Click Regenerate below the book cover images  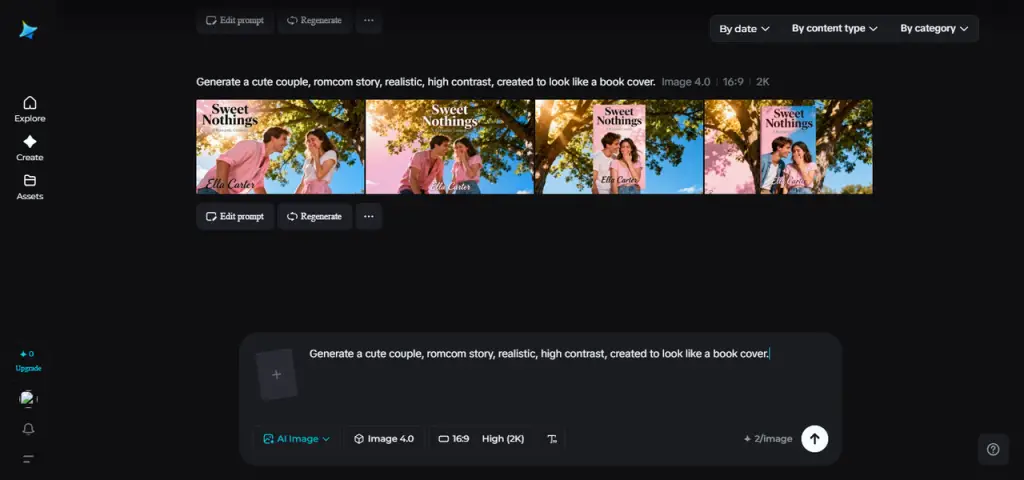pyautogui.click(x=315, y=216)
